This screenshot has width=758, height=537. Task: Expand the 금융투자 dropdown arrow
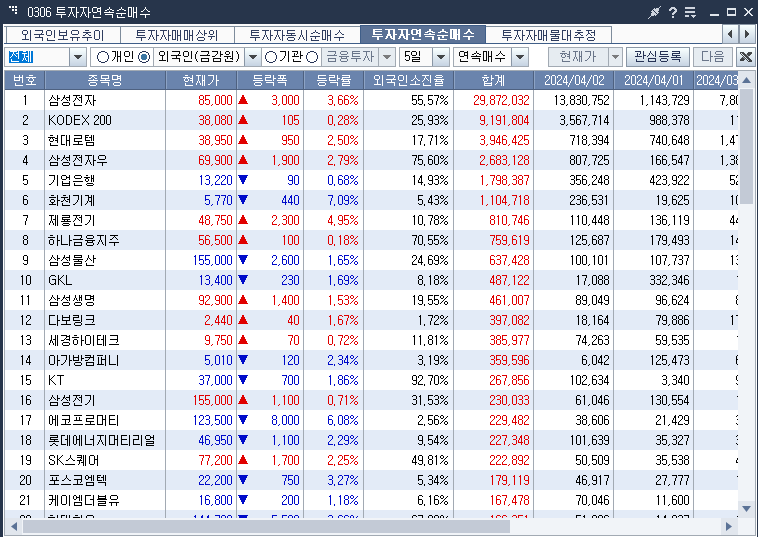387,58
